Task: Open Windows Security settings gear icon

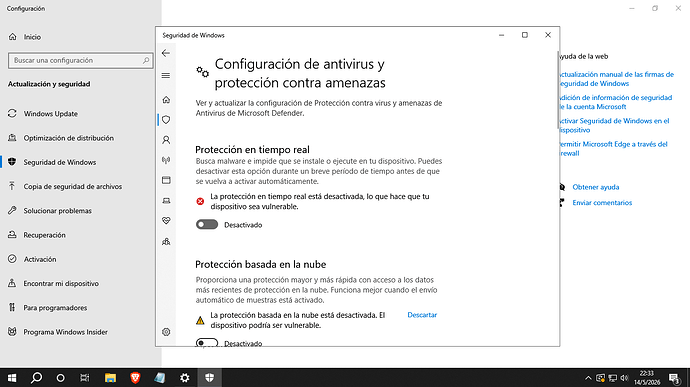Action: (166, 332)
